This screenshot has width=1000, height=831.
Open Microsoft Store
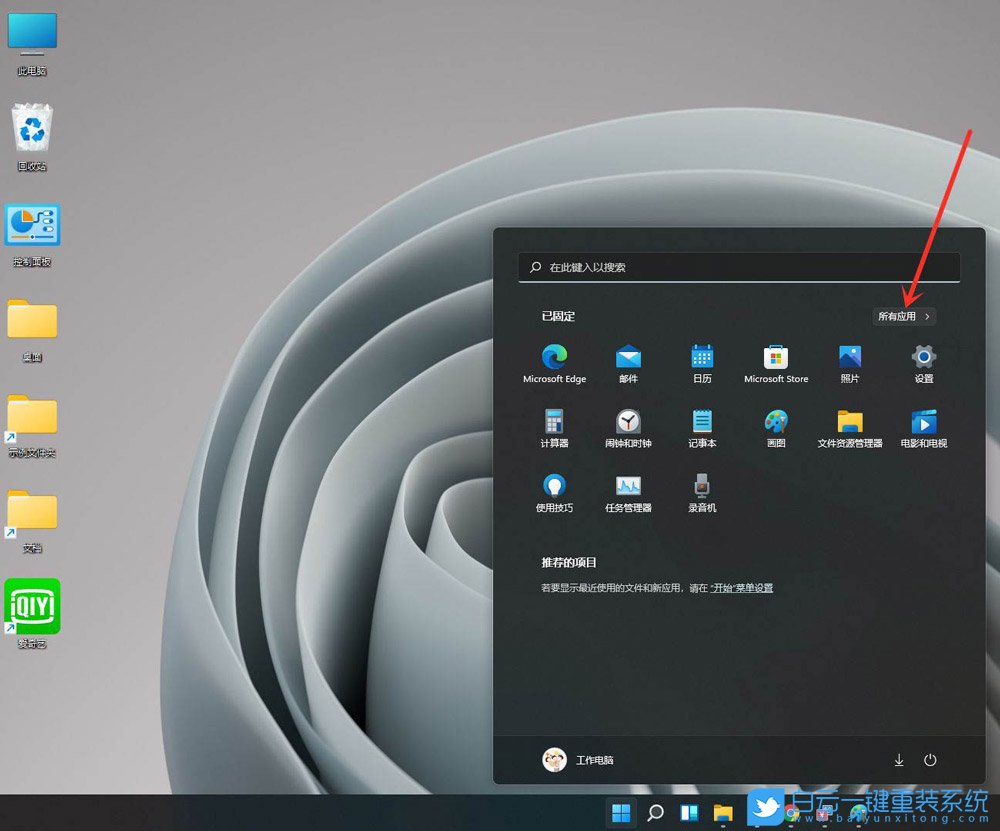pos(775,357)
